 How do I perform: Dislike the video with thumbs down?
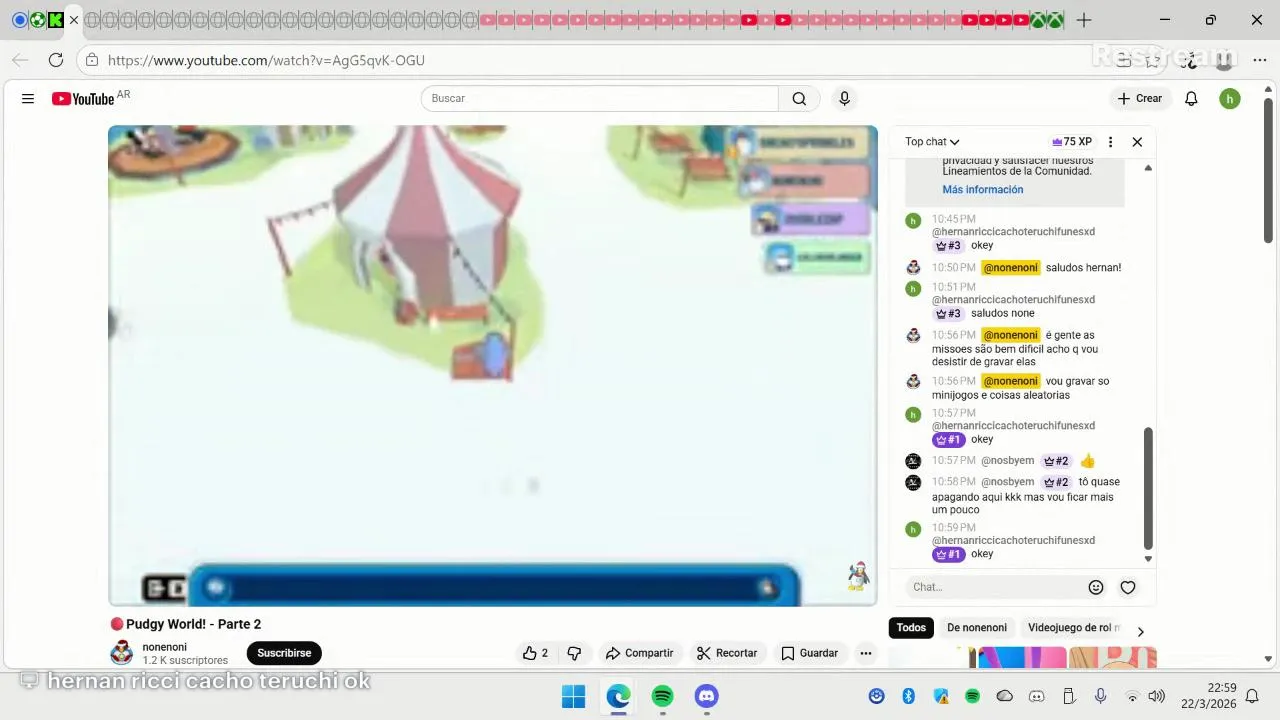click(574, 653)
